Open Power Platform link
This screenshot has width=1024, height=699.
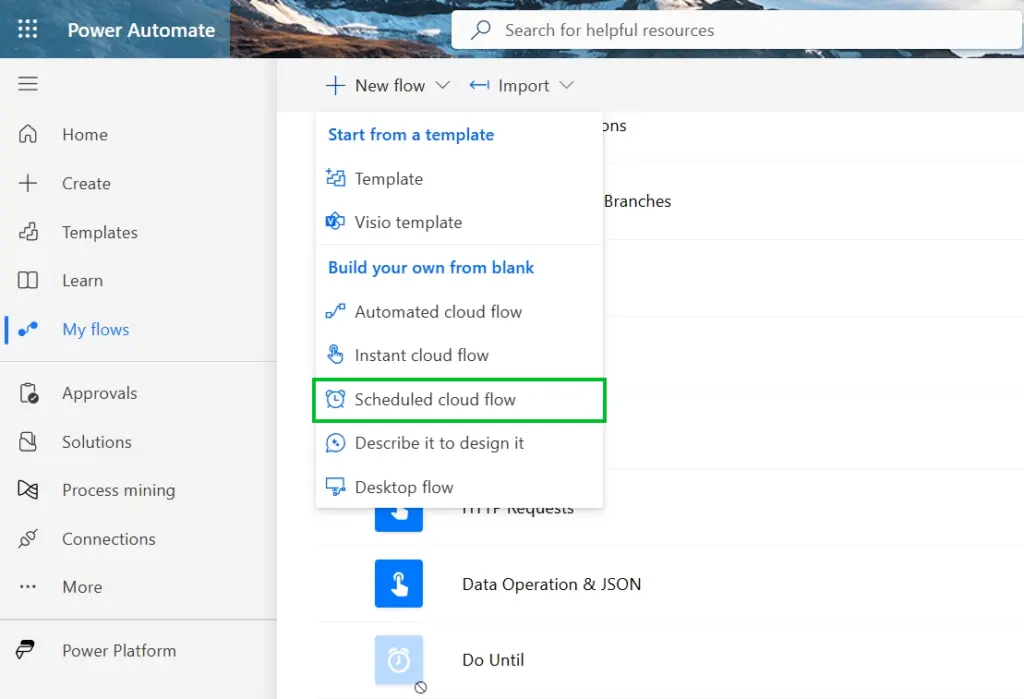(x=120, y=651)
